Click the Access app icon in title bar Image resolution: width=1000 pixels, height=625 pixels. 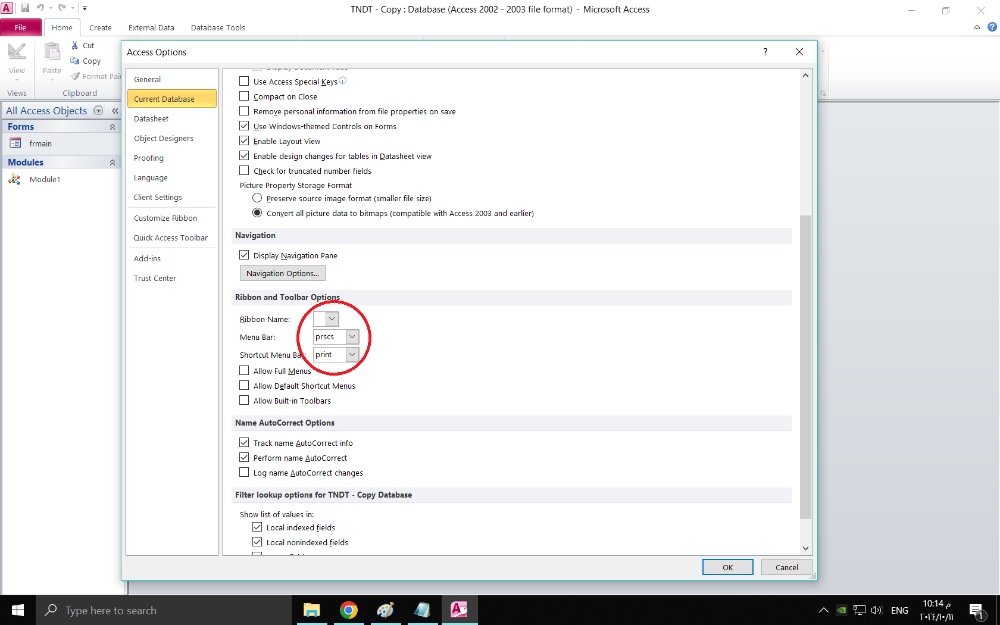point(6,8)
